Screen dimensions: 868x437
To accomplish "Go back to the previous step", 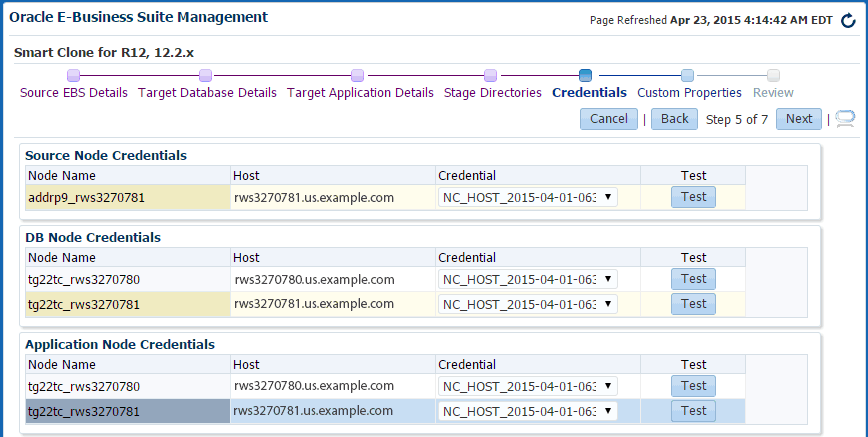I will click(674, 119).
